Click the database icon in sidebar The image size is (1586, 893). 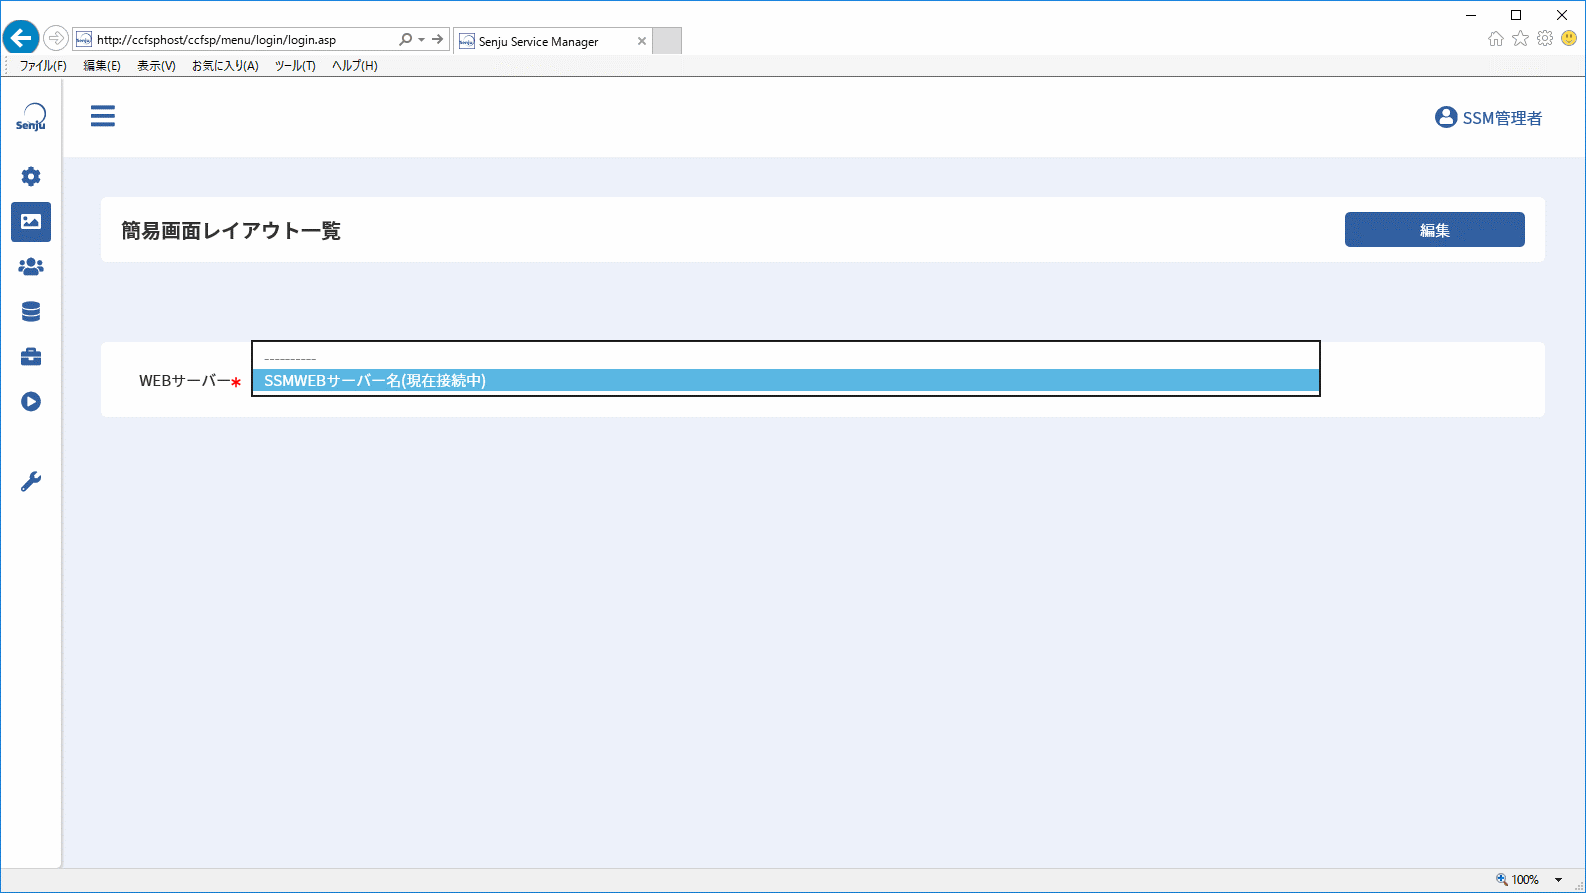pyautogui.click(x=31, y=312)
